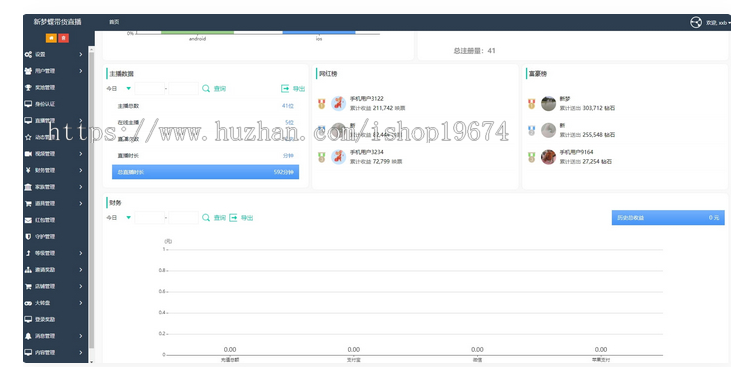Click 导出 in the 财务 panel

[247, 218]
